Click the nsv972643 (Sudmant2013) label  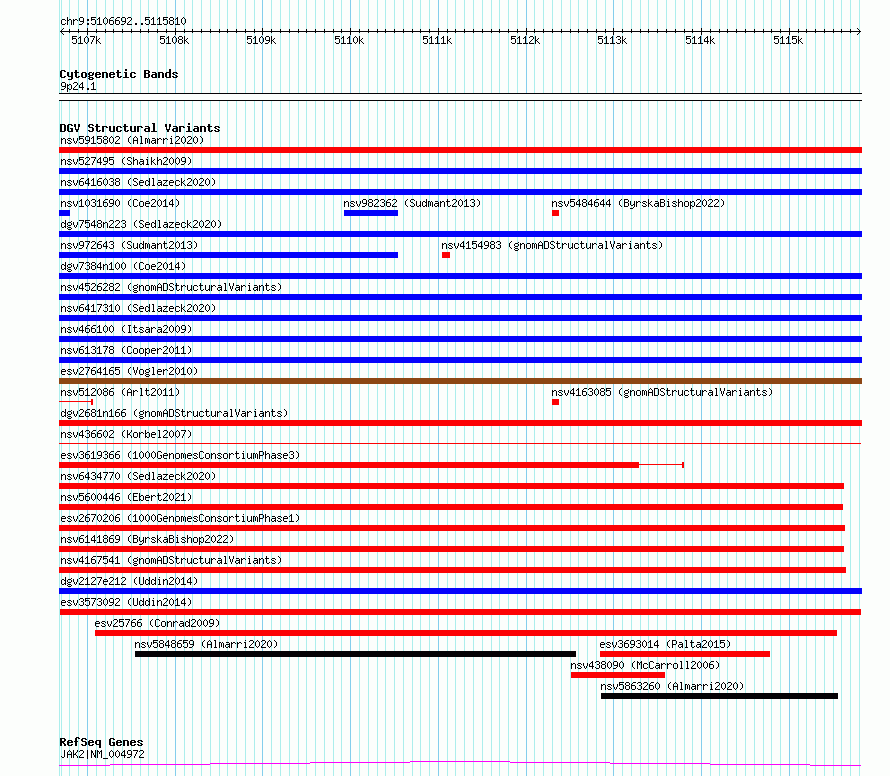click(x=129, y=245)
